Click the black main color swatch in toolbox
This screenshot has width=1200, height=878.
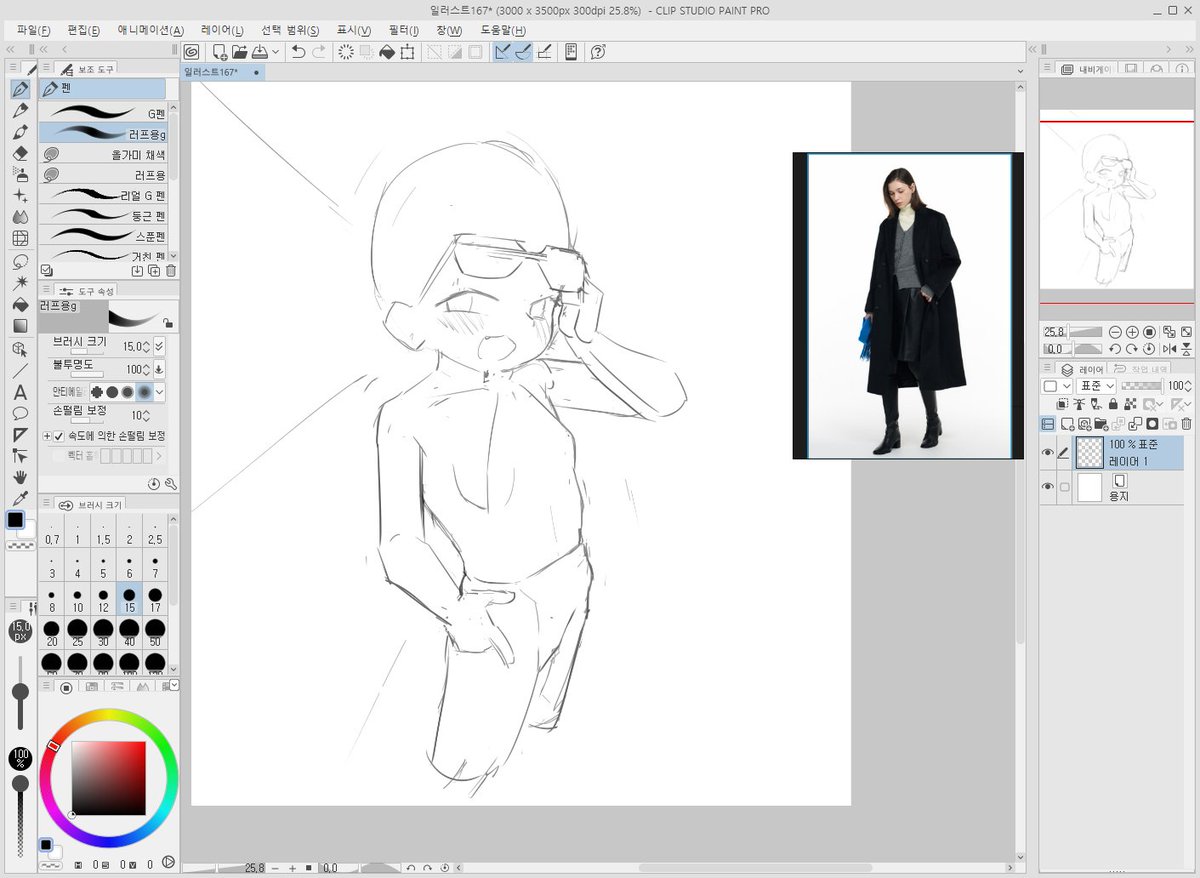coord(16,520)
